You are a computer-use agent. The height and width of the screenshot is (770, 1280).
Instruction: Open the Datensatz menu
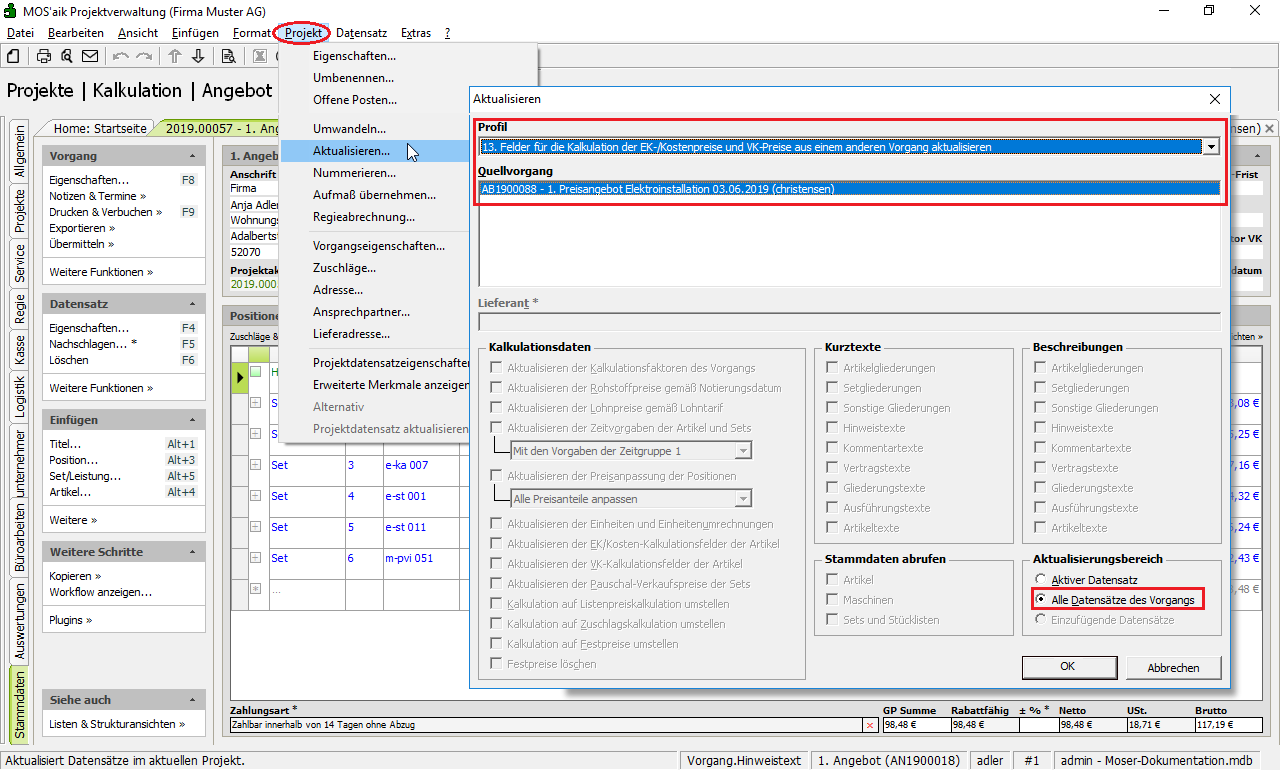(x=361, y=33)
